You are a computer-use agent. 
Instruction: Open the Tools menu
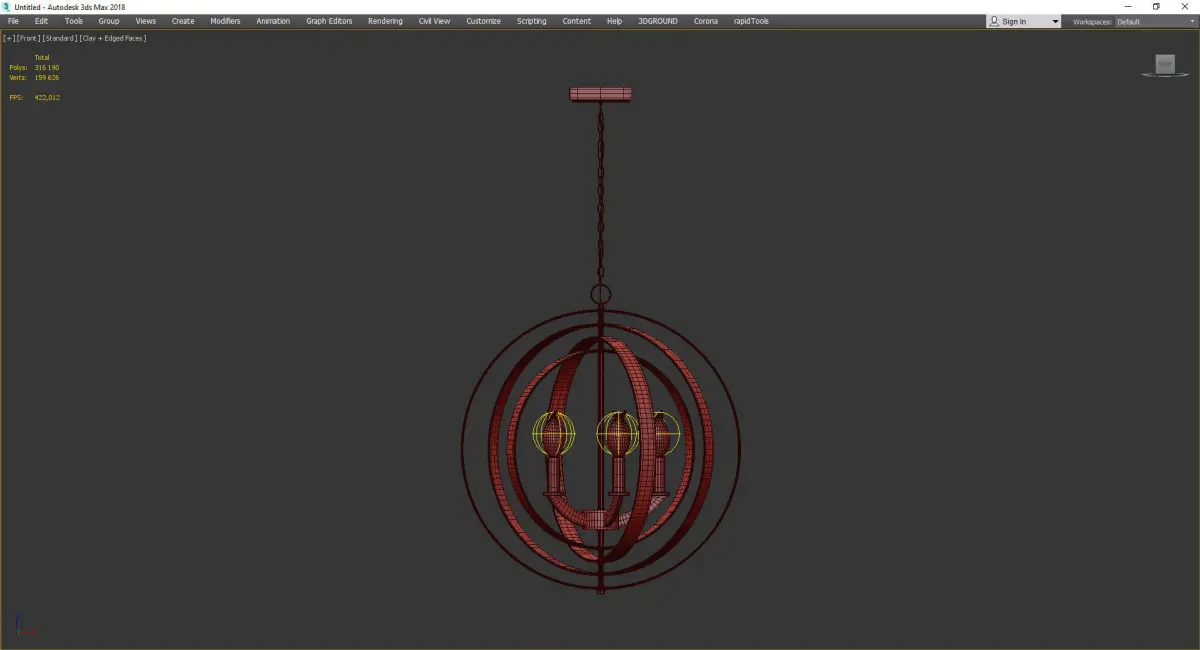[74, 21]
